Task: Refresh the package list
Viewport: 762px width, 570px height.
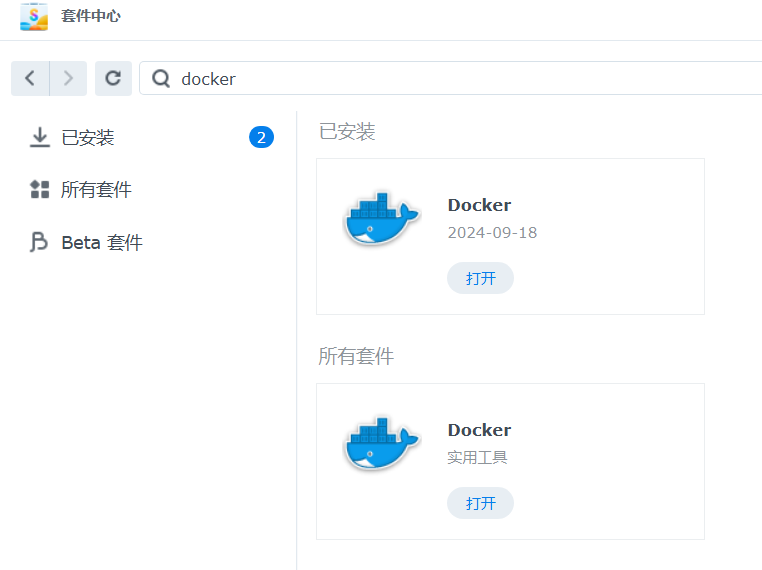Action: click(x=113, y=78)
